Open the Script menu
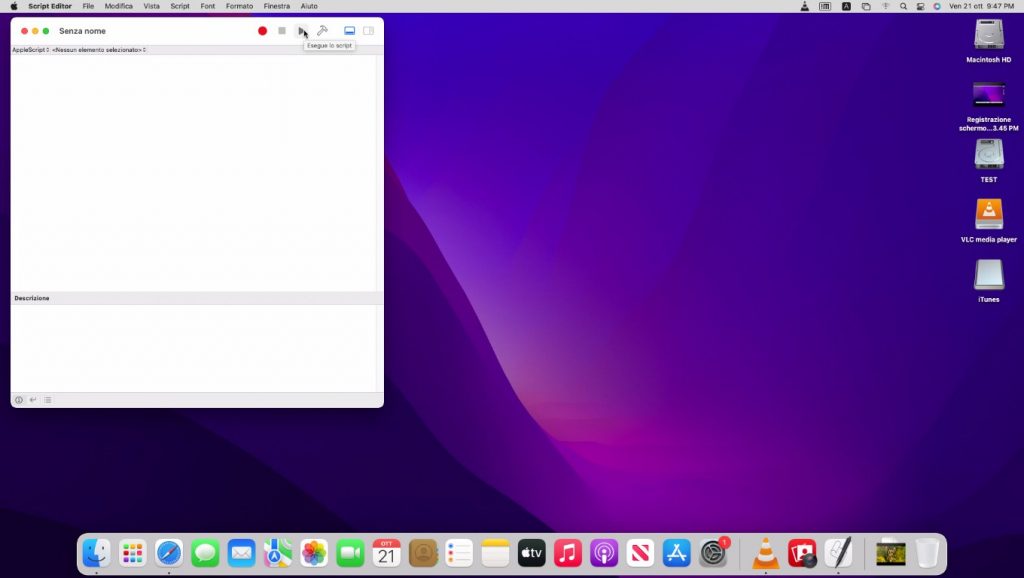This screenshot has width=1024, height=578. pos(180,6)
